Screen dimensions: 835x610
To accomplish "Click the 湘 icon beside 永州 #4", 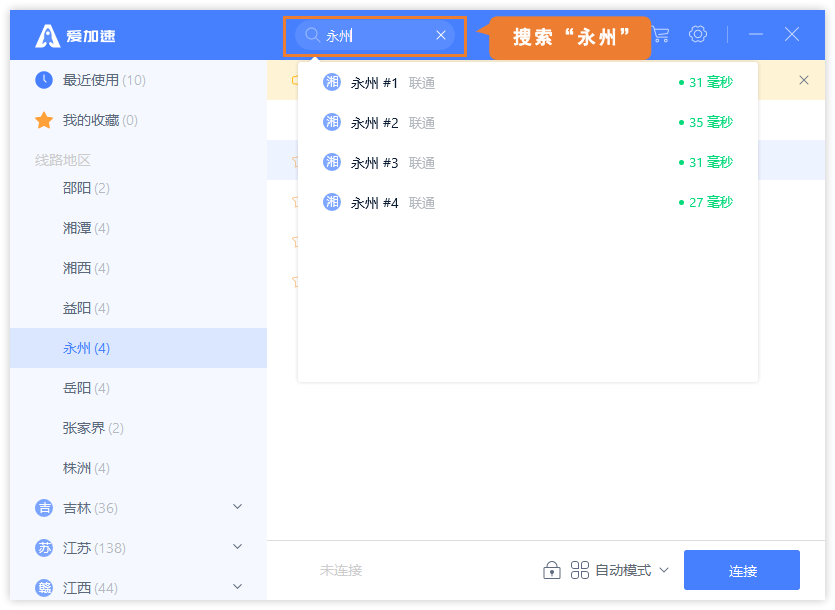I will (x=332, y=202).
